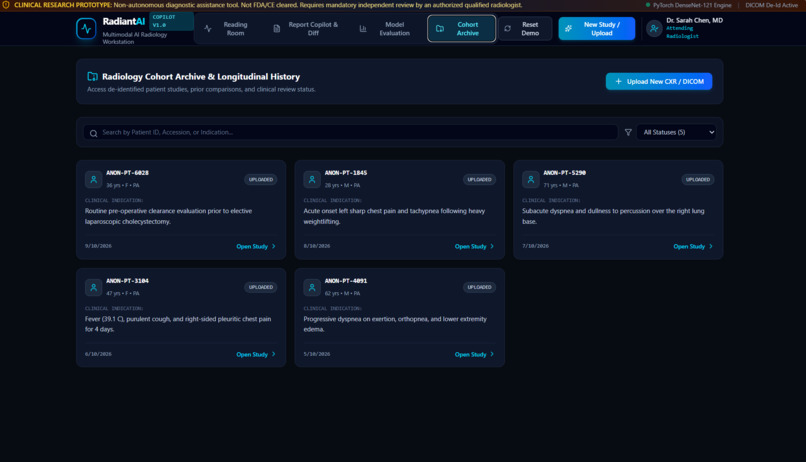Click the patient icon on ANON-PT-5290
This screenshot has height=462, width=806.
click(x=530, y=179)
